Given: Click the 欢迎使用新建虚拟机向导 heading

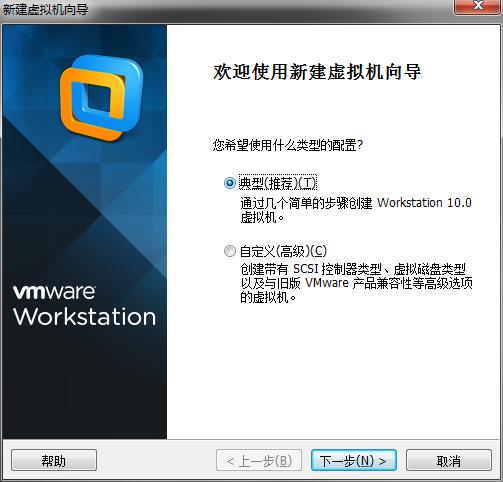Looking at the screenshot, I should 317,72.
